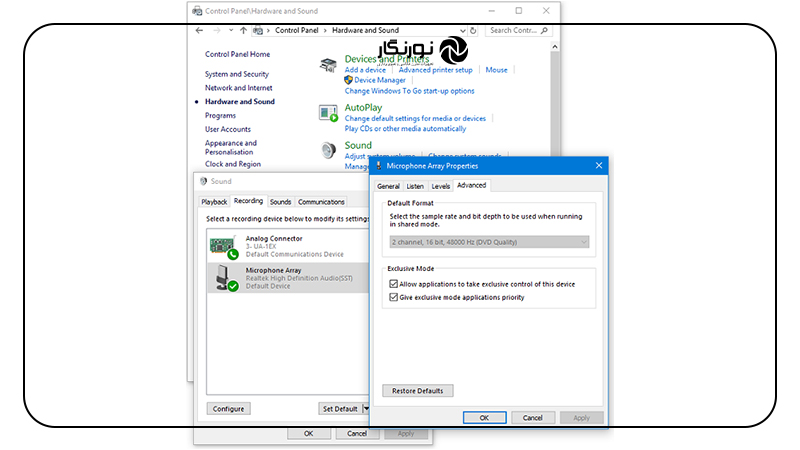Open the recent locations dropdown chevron

tap(229, 31)
